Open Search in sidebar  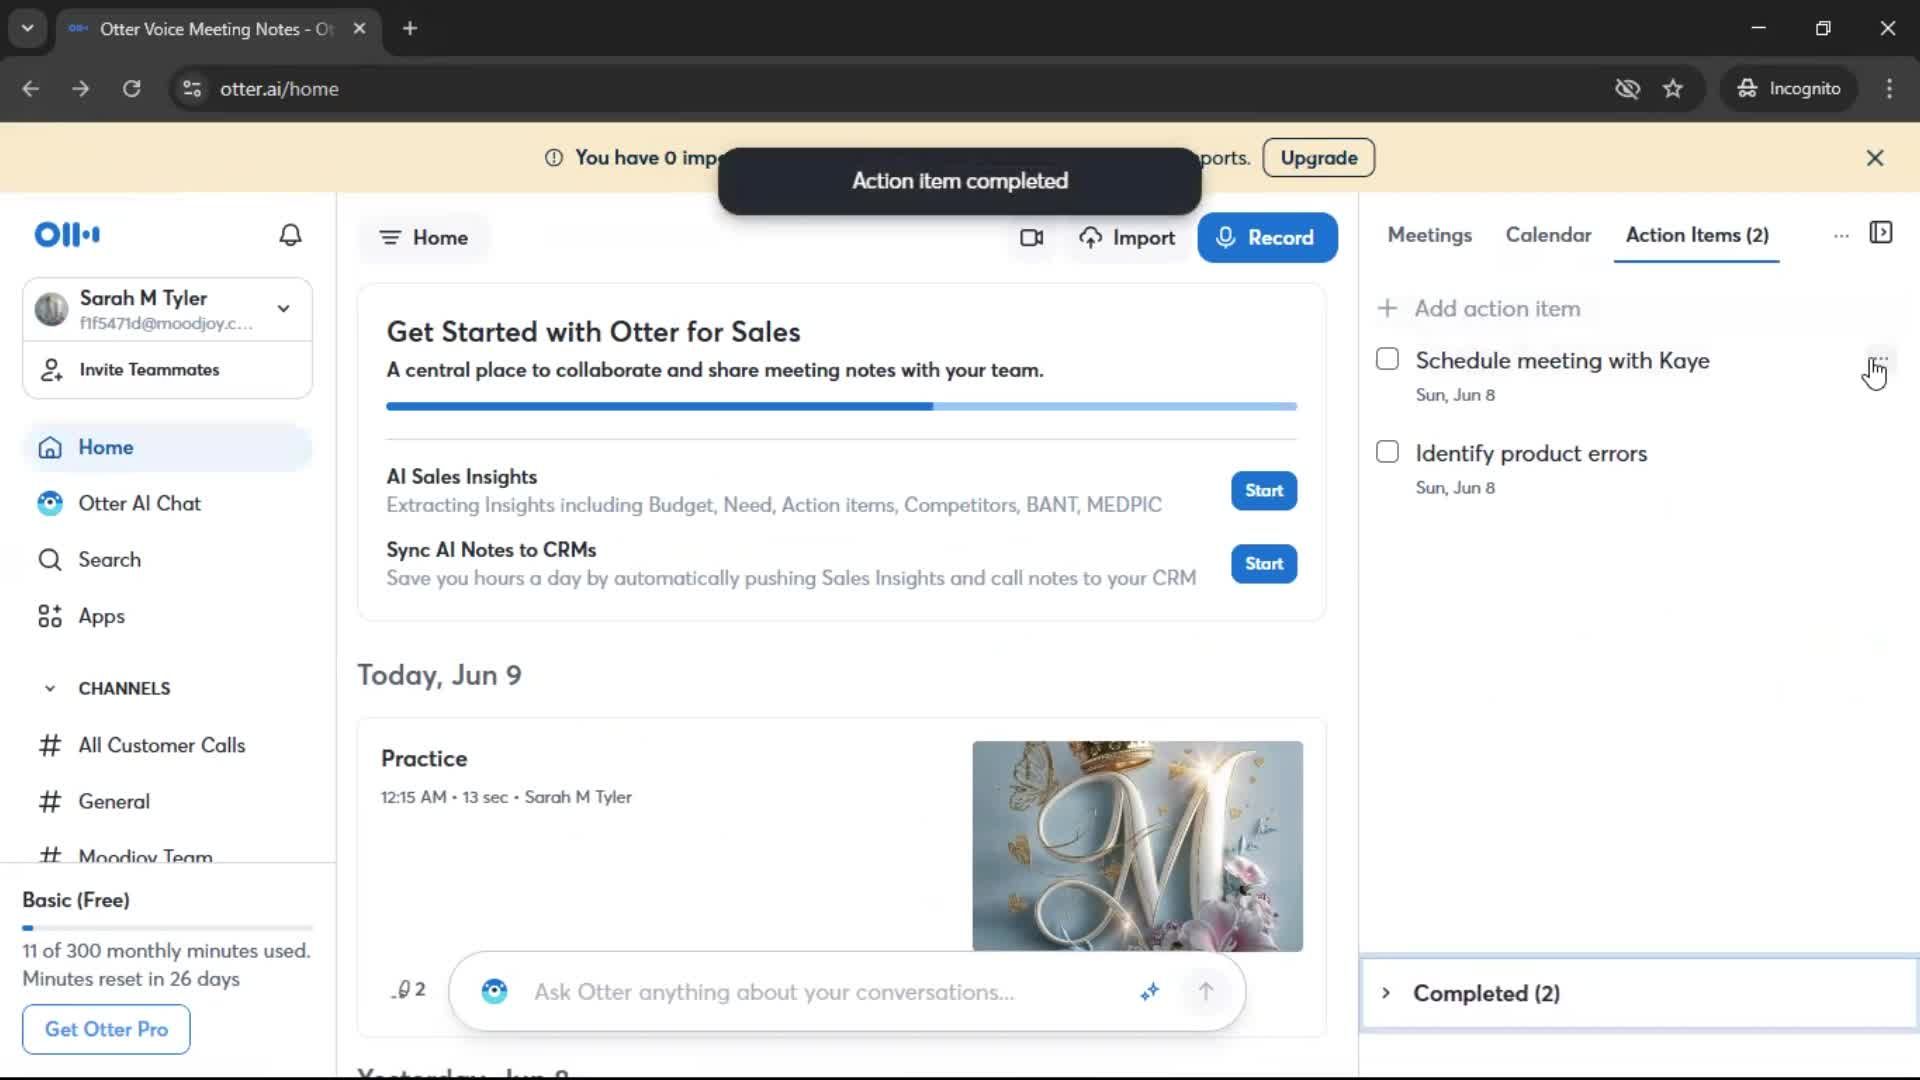click(167, 560)
